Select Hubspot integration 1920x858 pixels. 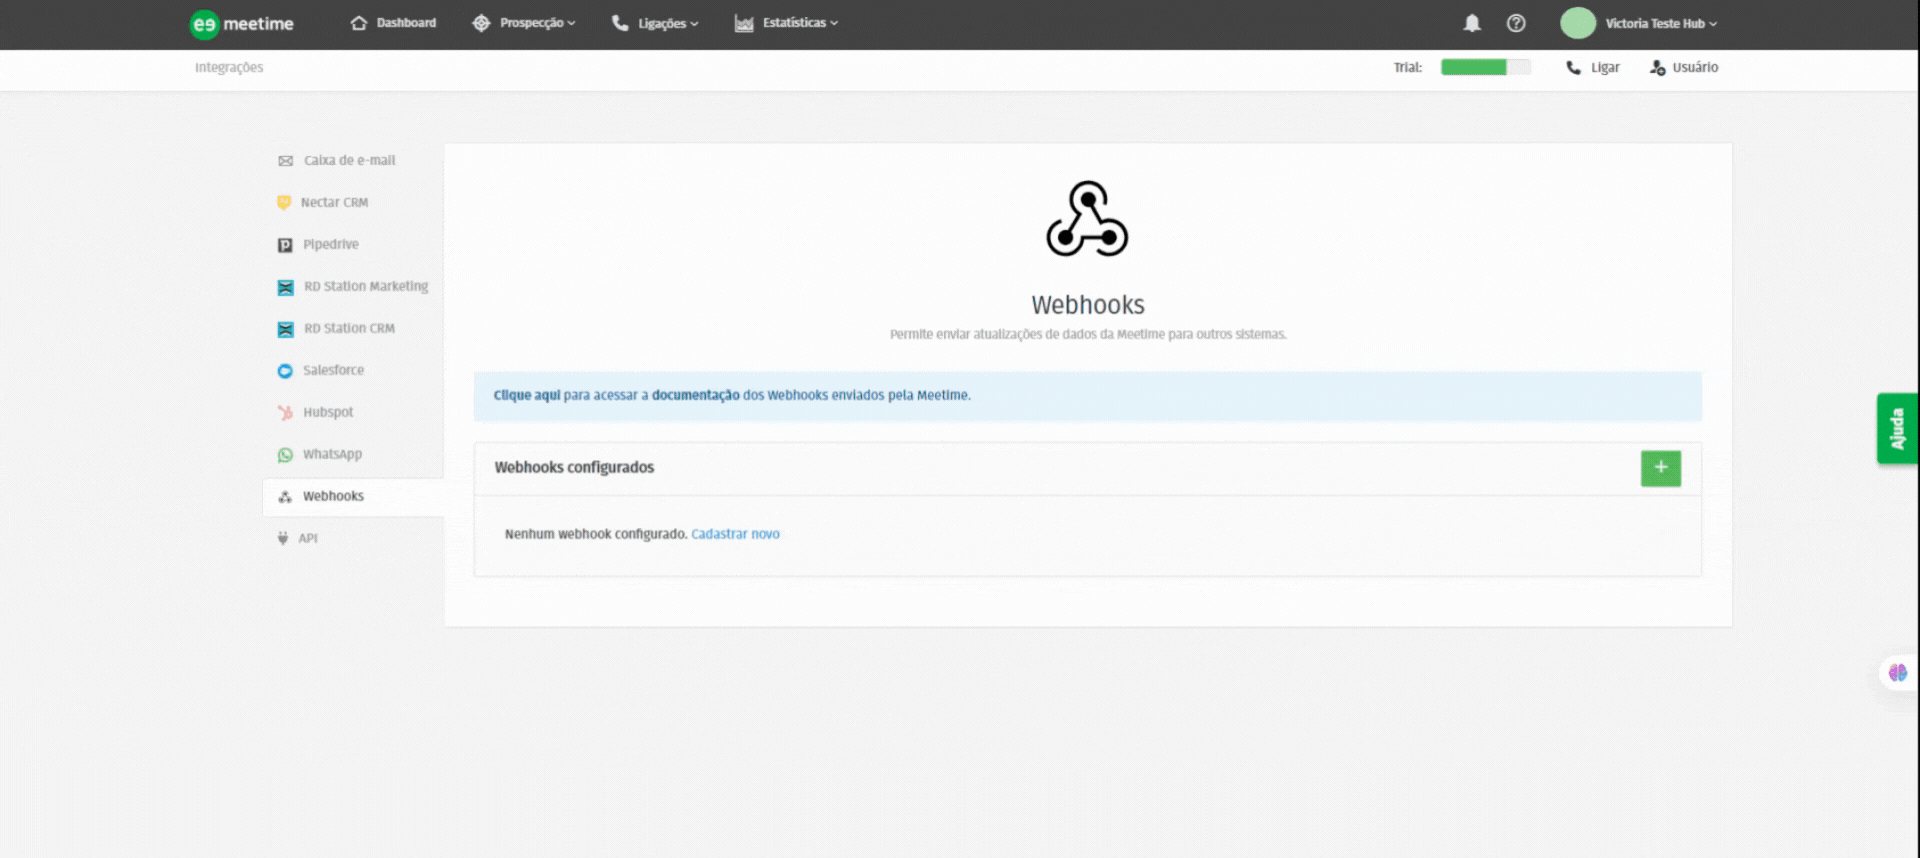tap(328, 413)
